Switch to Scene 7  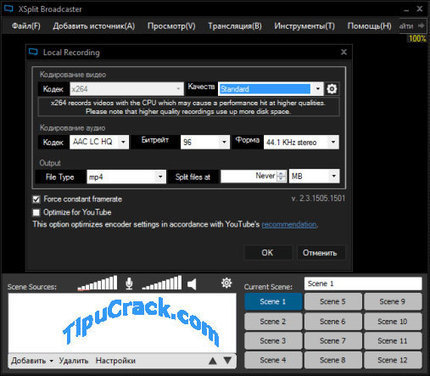333,341
